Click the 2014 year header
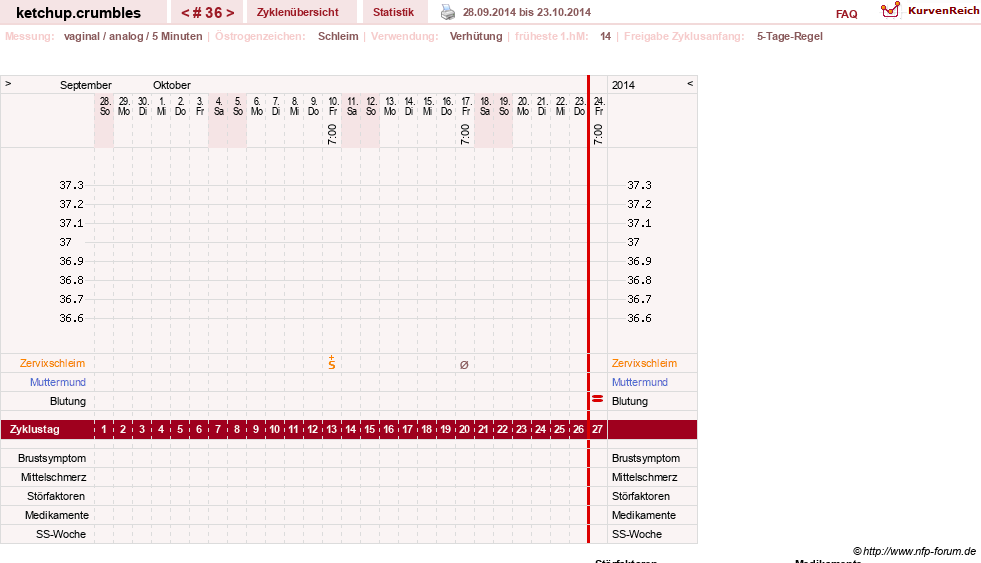981x563 pixels. click(x=623, y=85)
